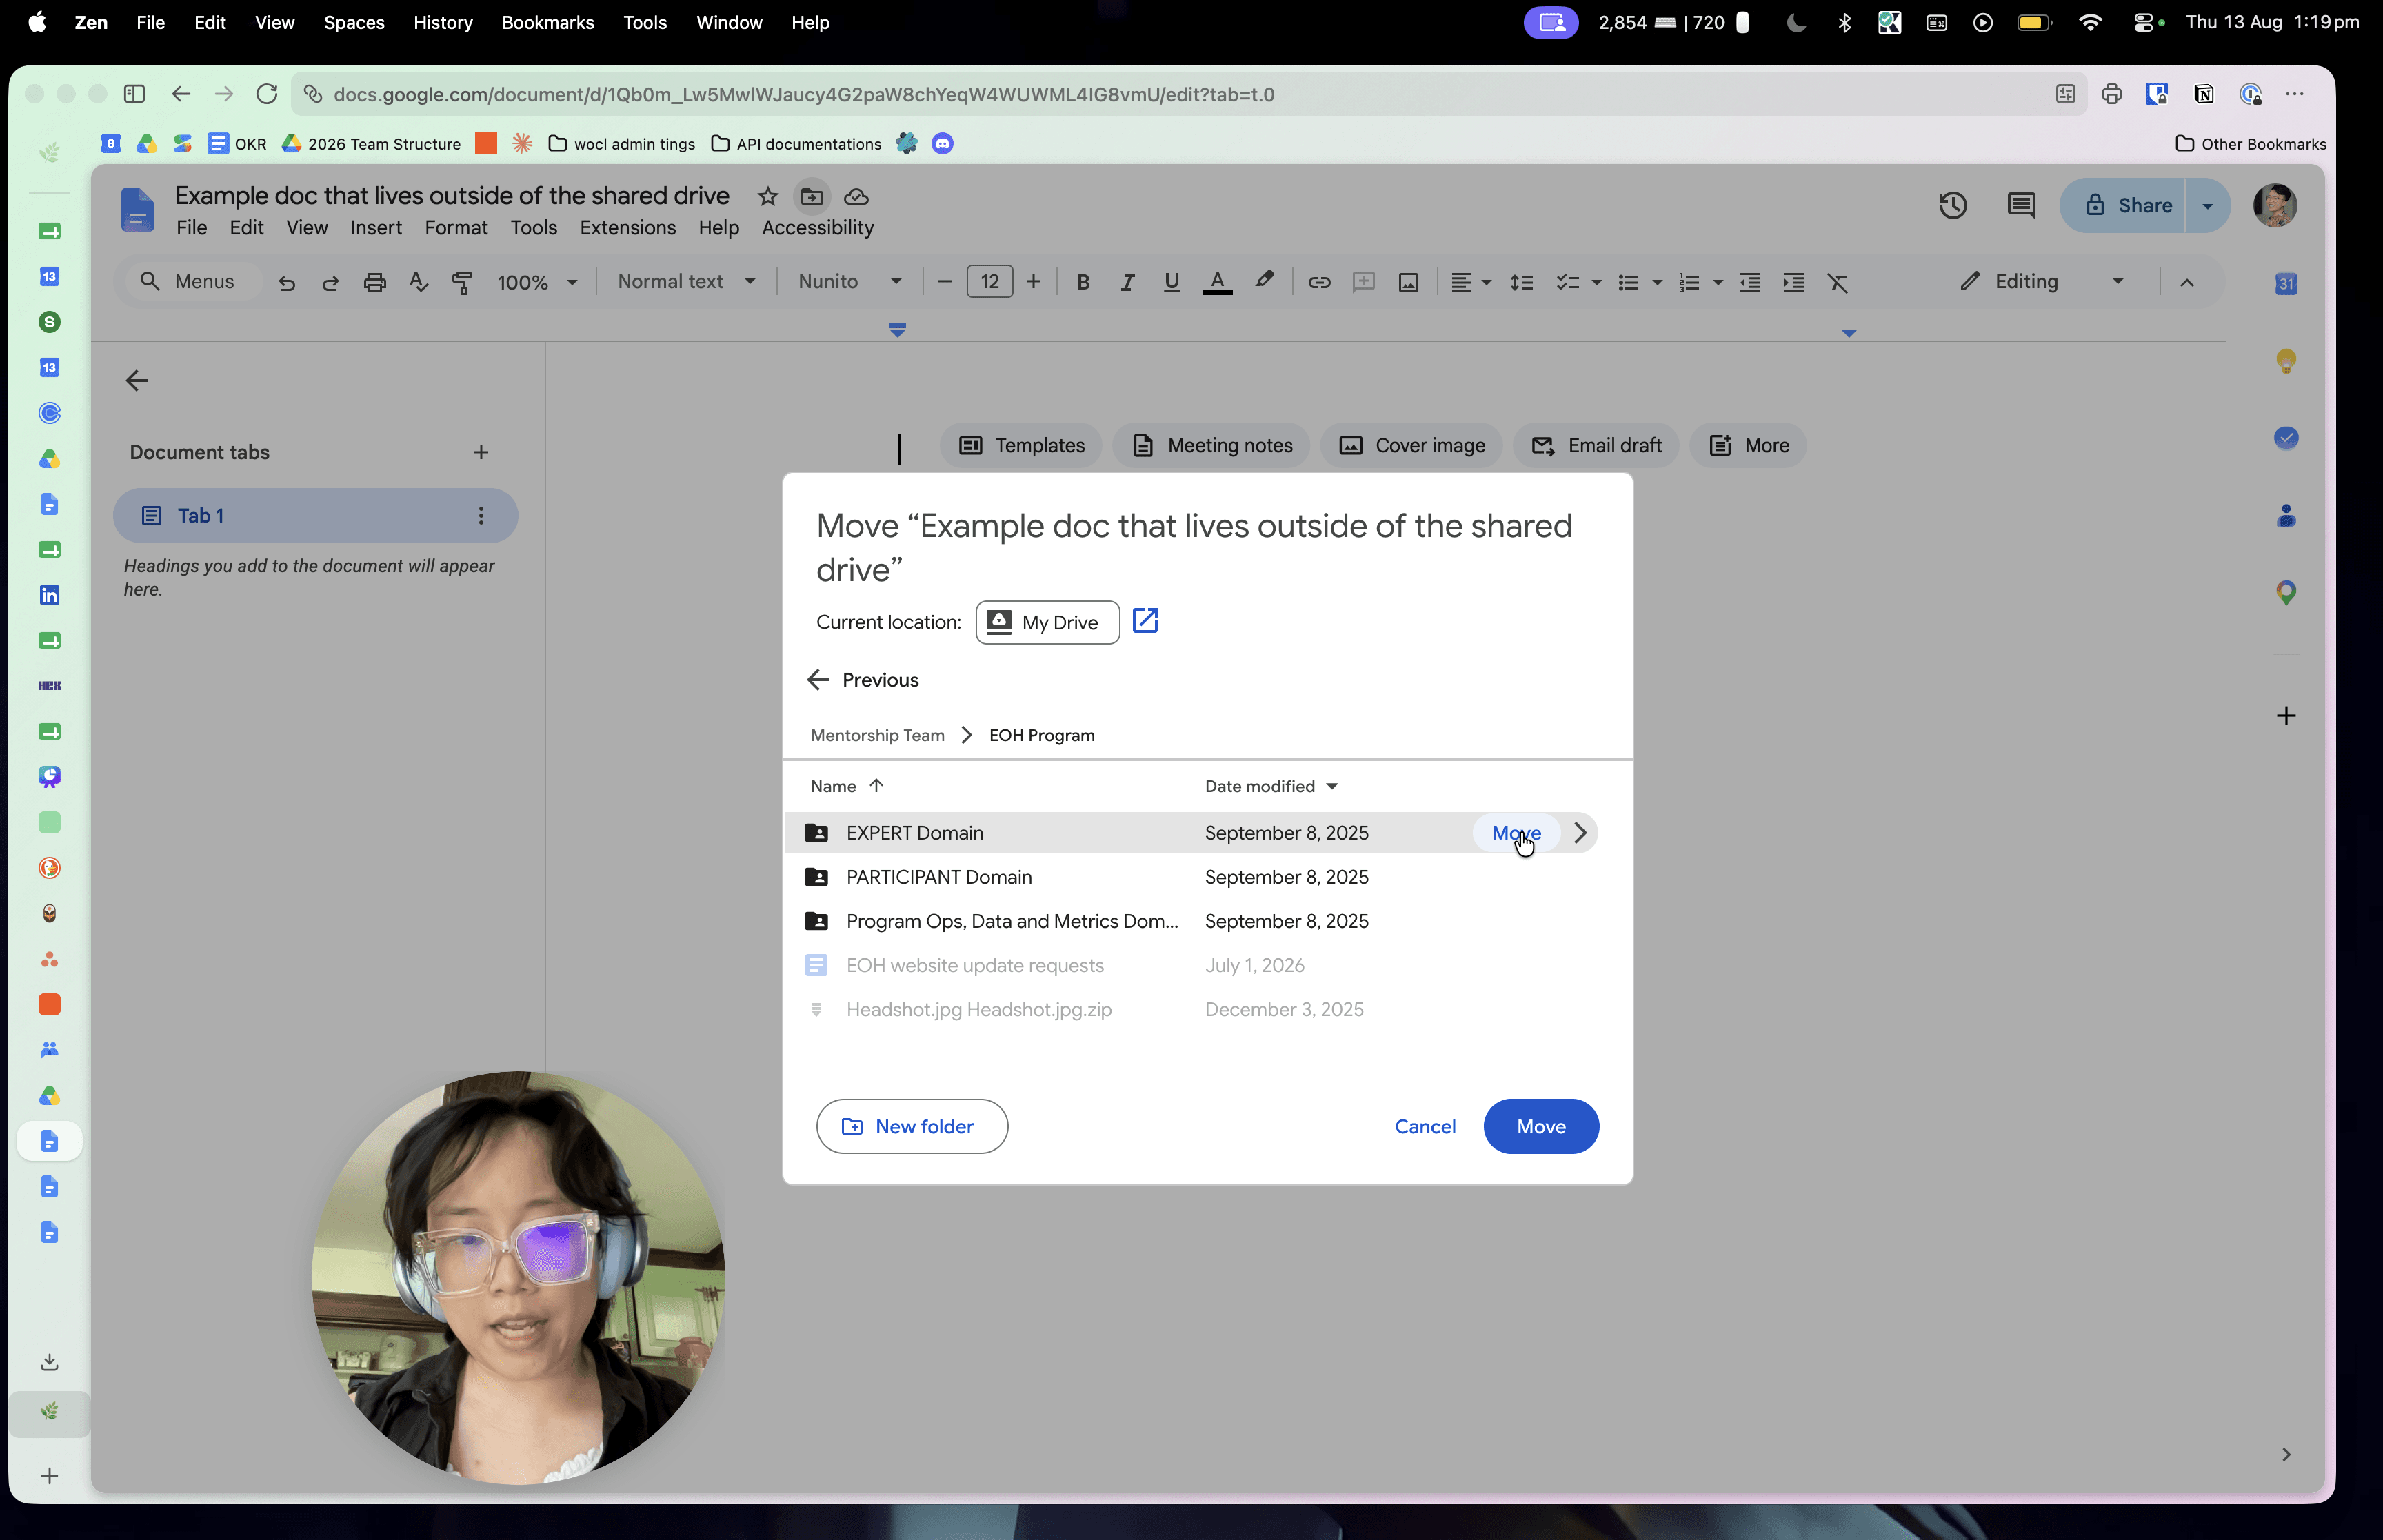Close the document tabs panel back arrow
The width and height of the screenshot is (2383, 1540).
pos(137,381)
